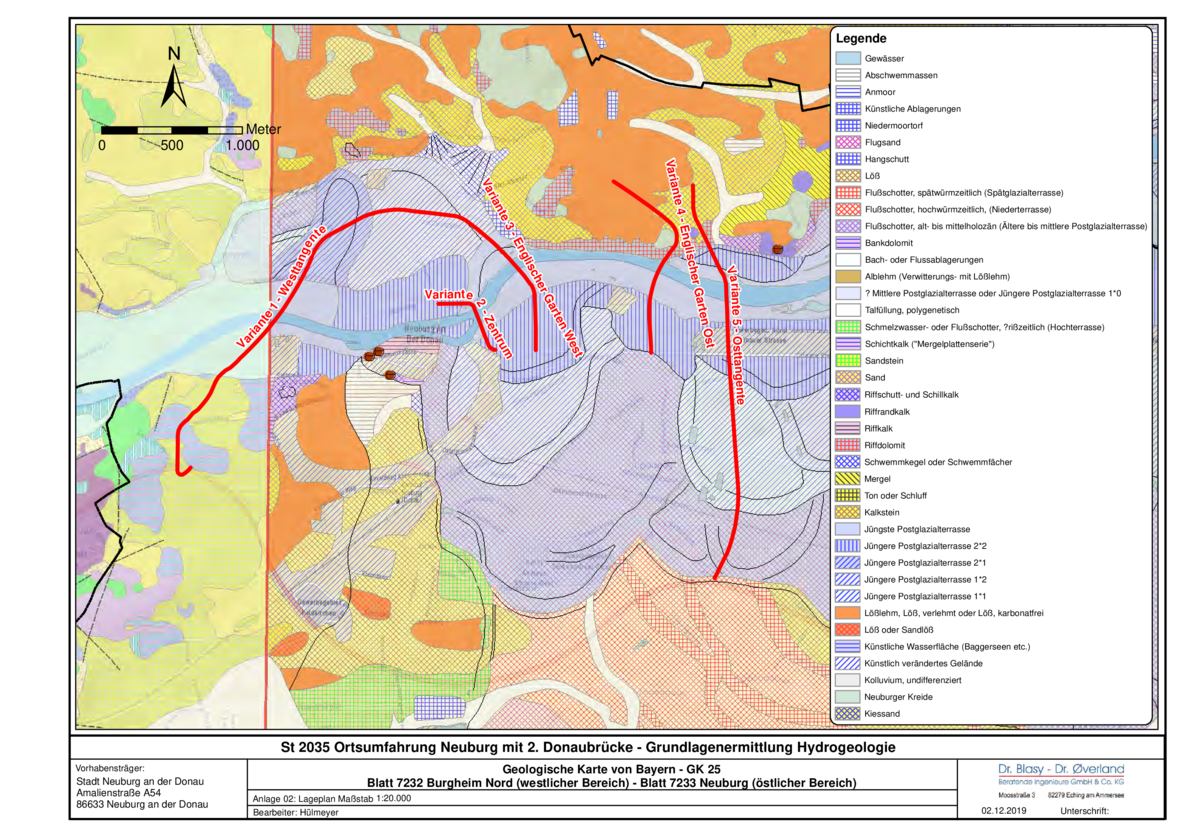Click the 'Anlage 02: Lageplan Maßstab 1:20.000' text
This screenshot has height=834, width=1180.
[x=332, y=799]
